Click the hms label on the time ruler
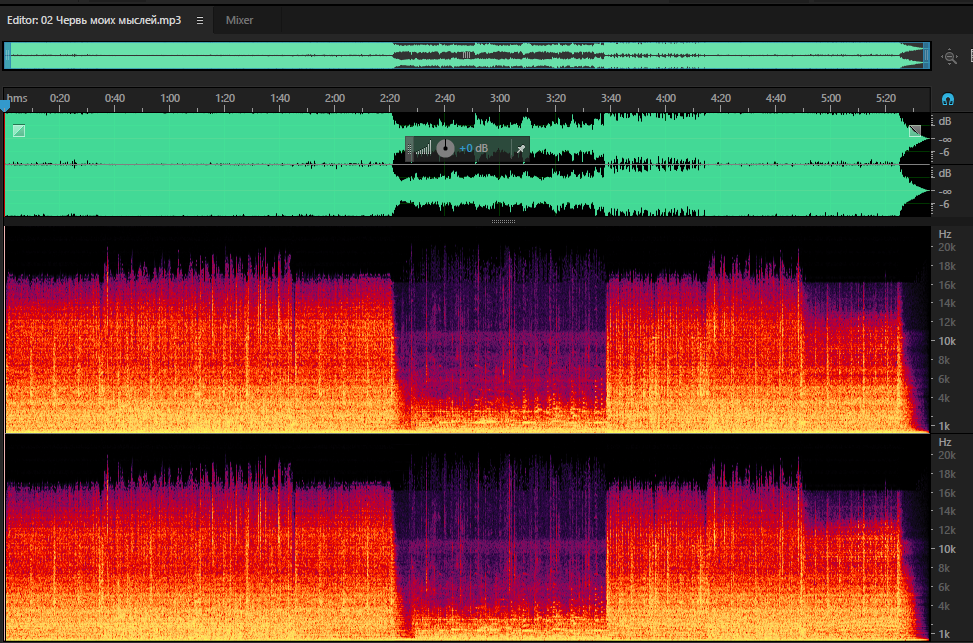Viewport: 973px width, 643px height. (17, 98)
